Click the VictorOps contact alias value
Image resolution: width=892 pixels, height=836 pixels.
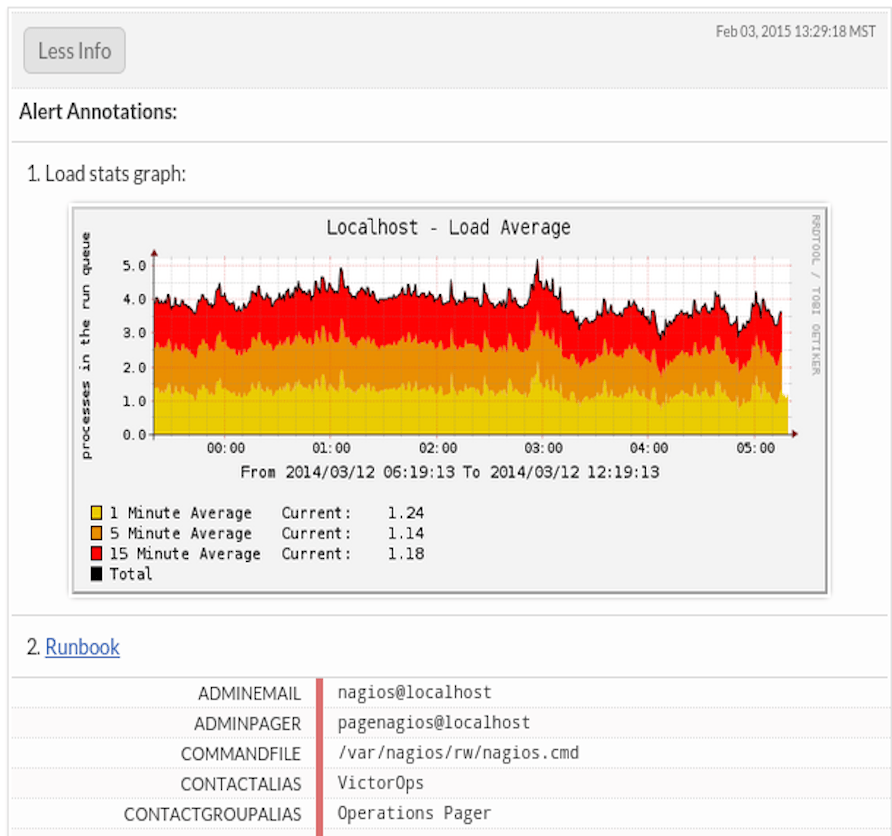tap(380, 783)
